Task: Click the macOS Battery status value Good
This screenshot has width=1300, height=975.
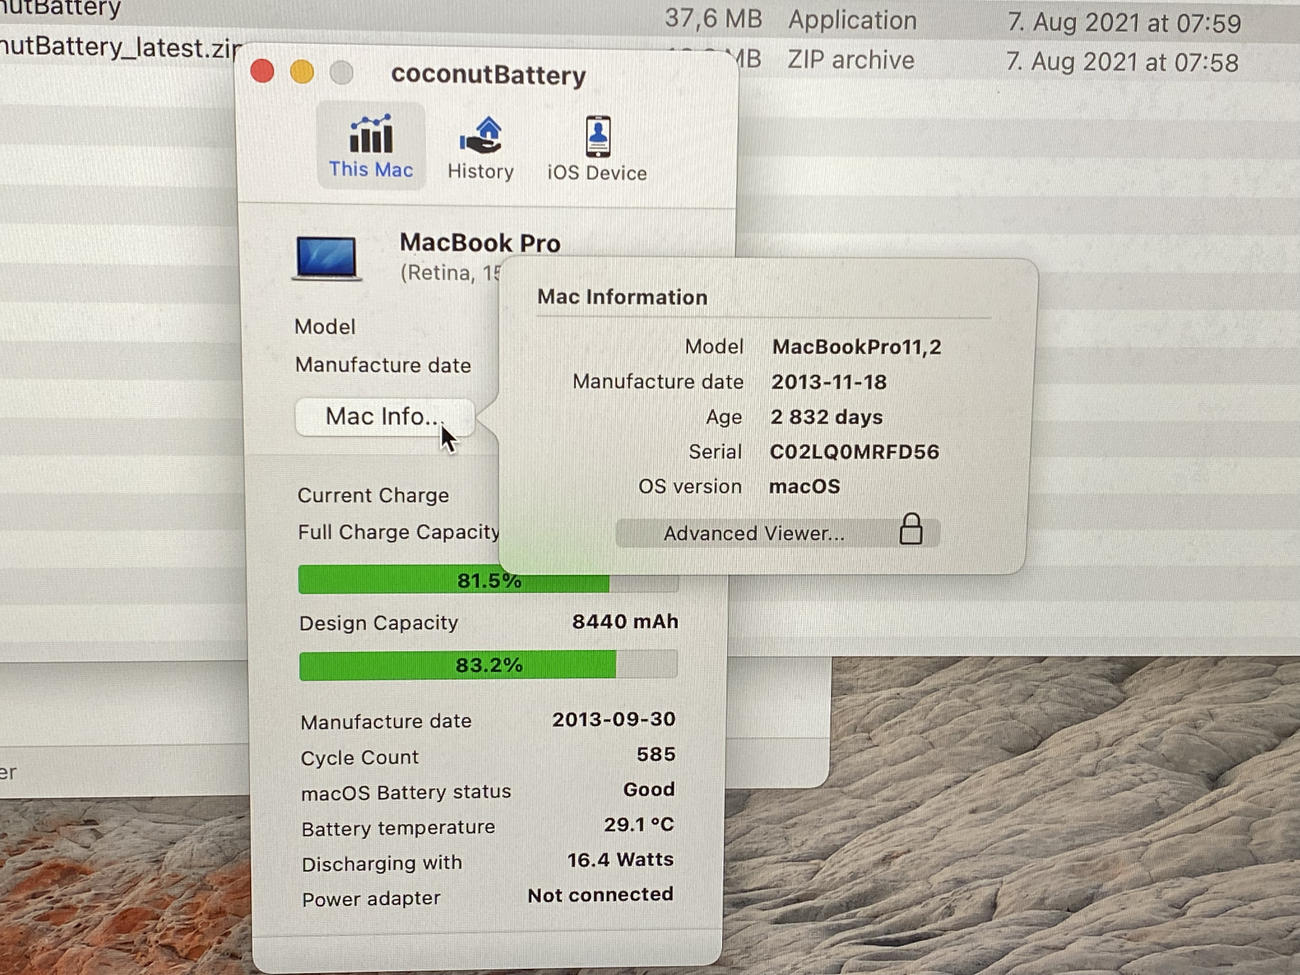Action: (x=649, y=790)
